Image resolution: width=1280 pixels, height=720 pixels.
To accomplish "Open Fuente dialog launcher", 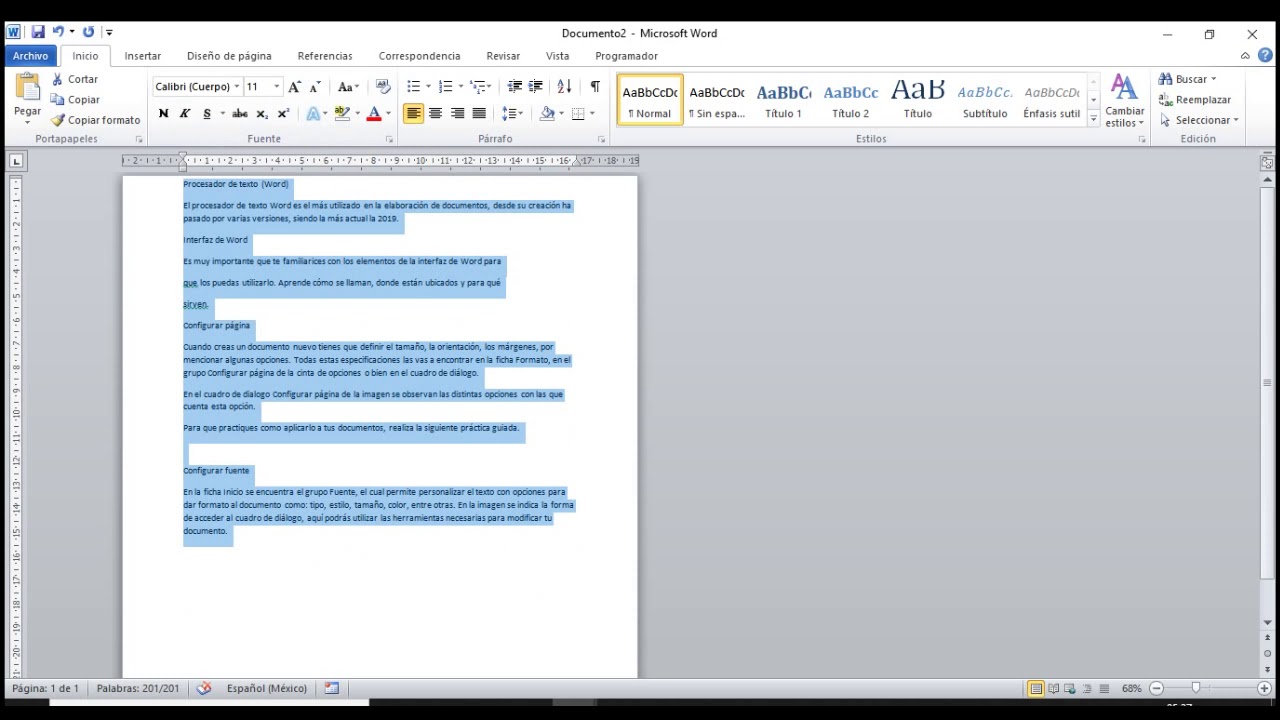I will pyautogui.click(x=392, y=140).
